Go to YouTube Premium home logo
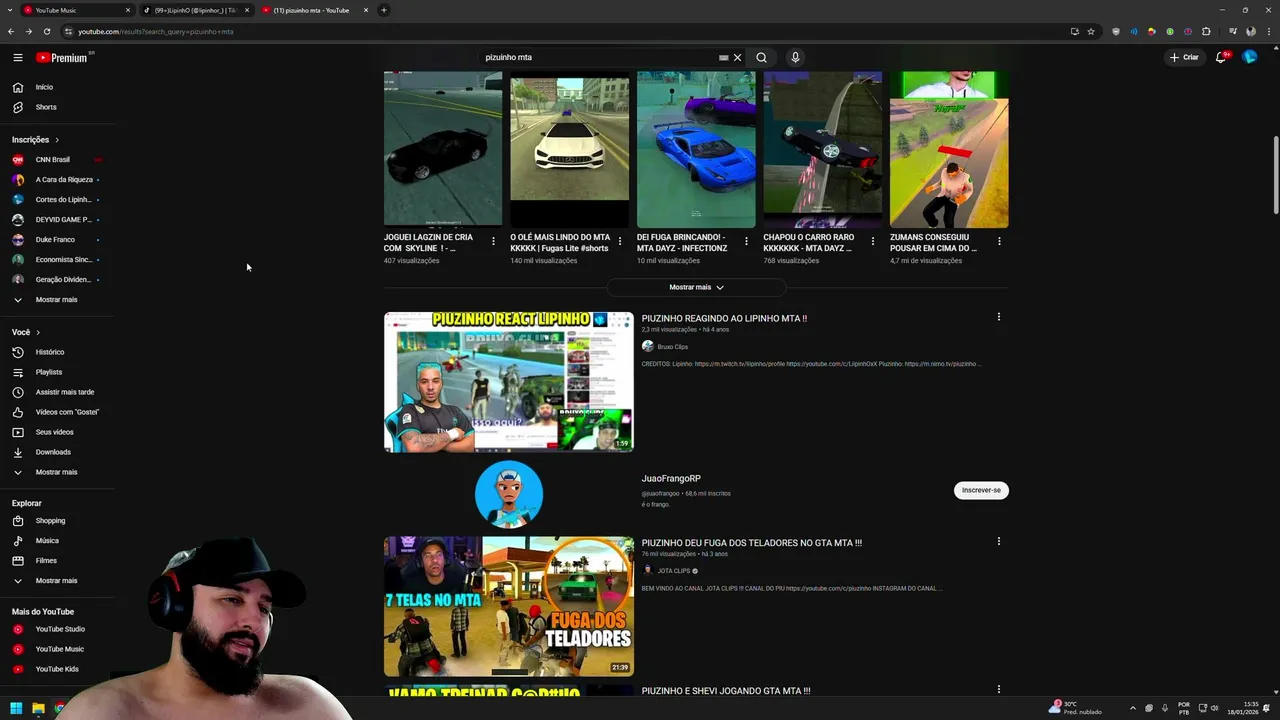The height and width of the screenshot is (720, 1280). click(63, 58)
